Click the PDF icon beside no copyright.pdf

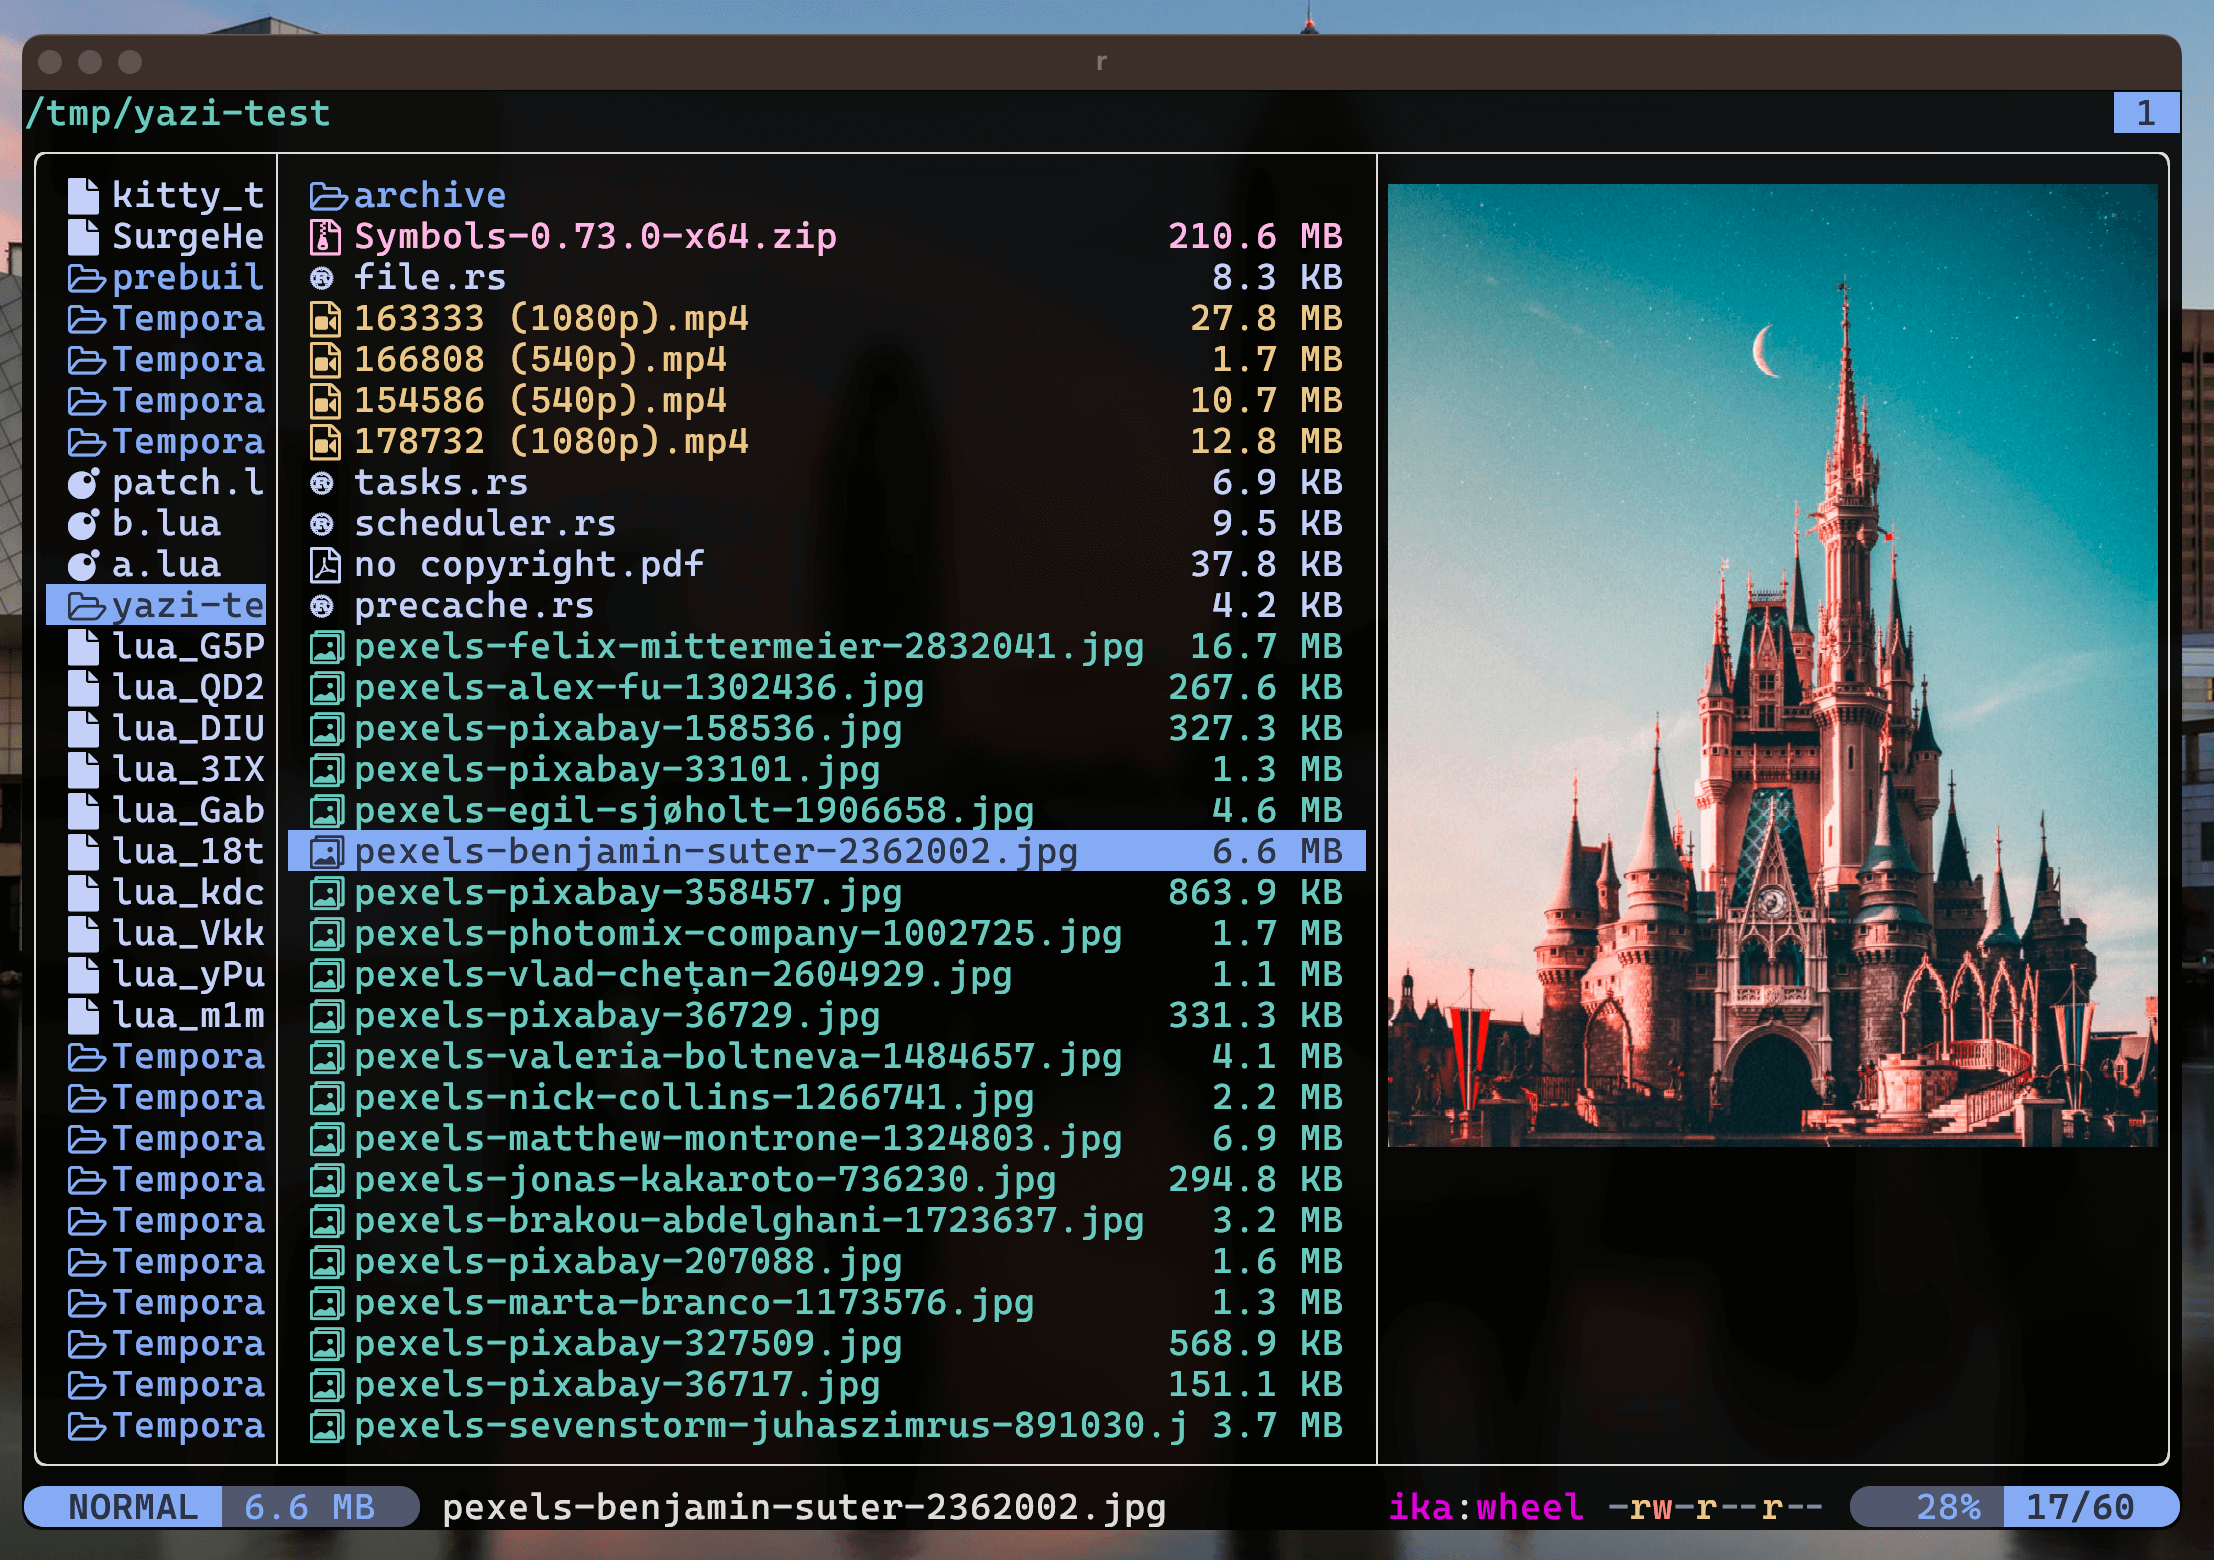click(x=325, y=565)
